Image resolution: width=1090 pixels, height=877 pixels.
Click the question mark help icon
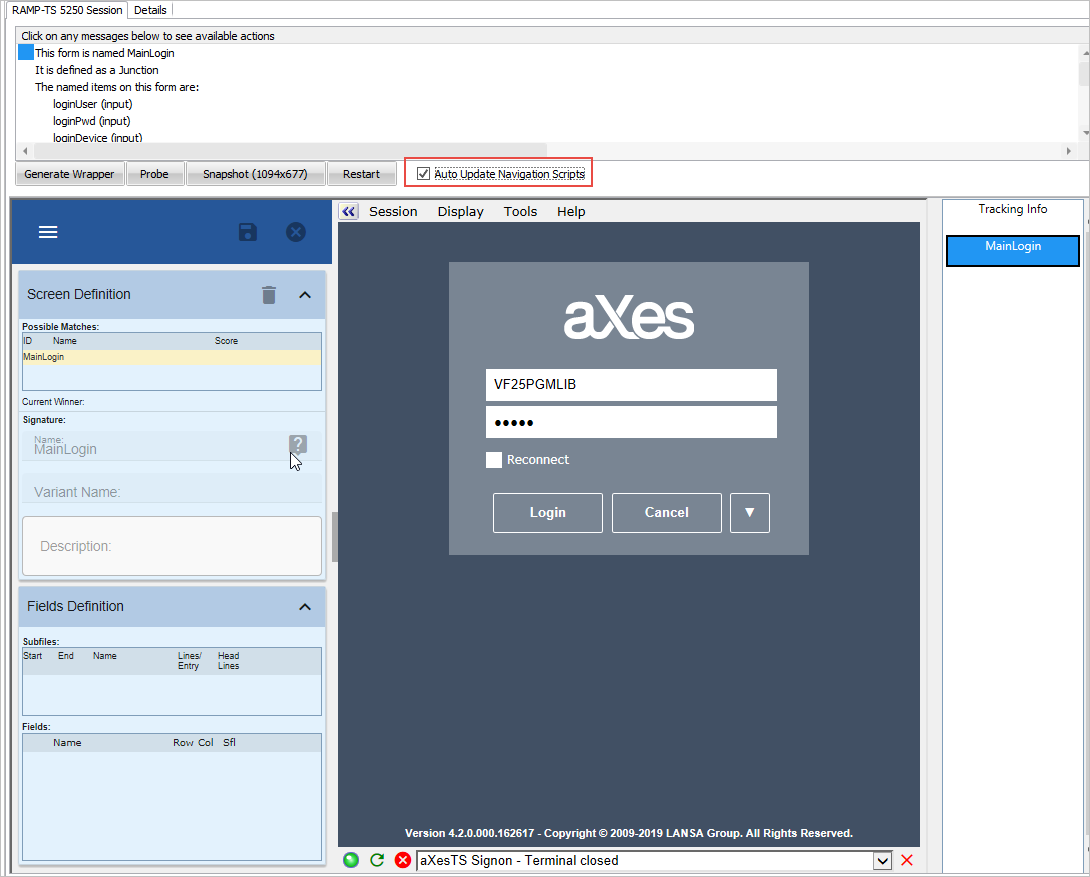point(298,444)
